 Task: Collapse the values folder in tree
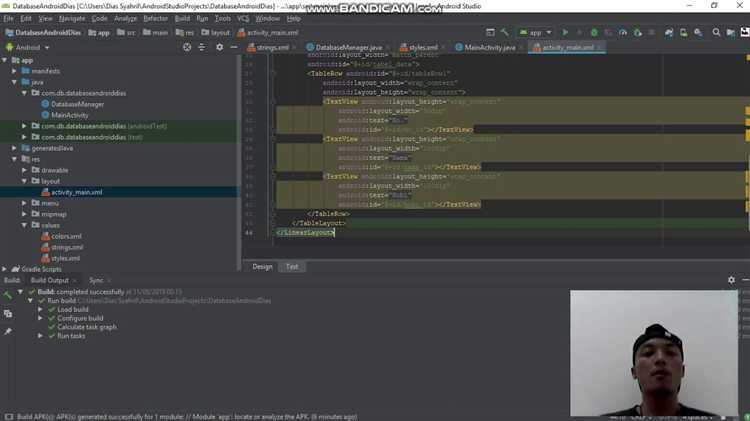[x=24, y=225]
